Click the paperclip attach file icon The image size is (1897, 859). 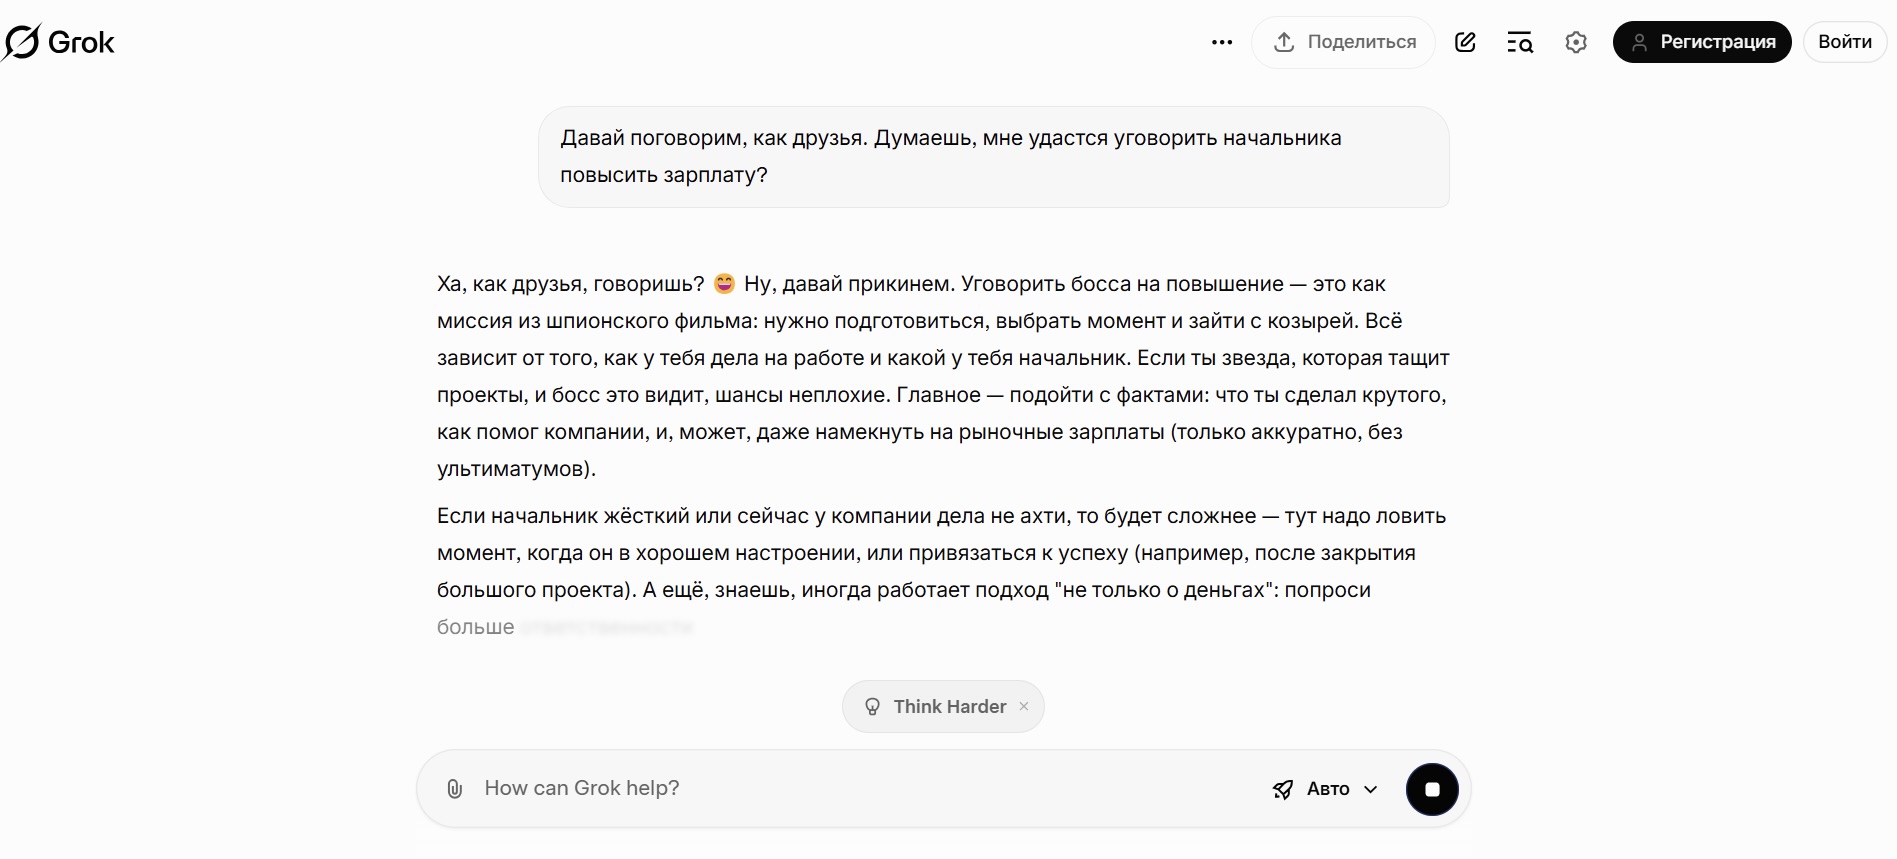pyautogui.click(x=454, y=789)
